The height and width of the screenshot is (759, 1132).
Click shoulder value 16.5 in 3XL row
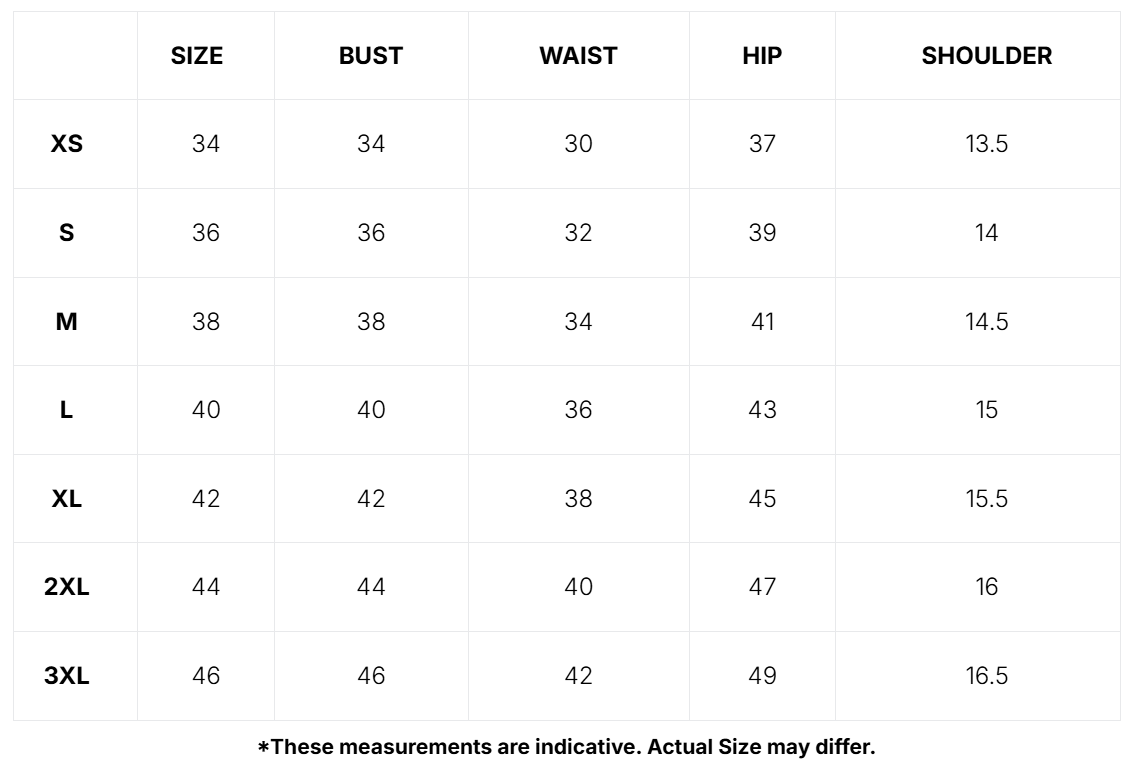click(986, 676)
